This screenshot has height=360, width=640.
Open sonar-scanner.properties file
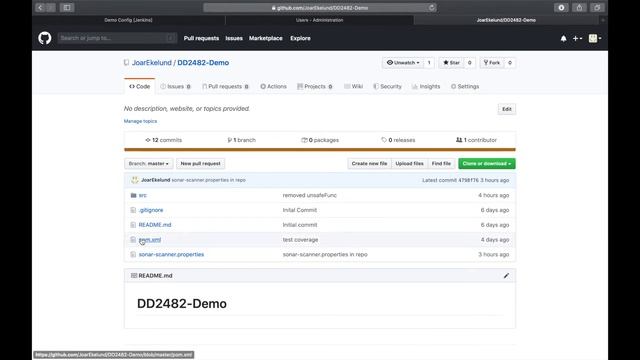(x=171, y=254)
